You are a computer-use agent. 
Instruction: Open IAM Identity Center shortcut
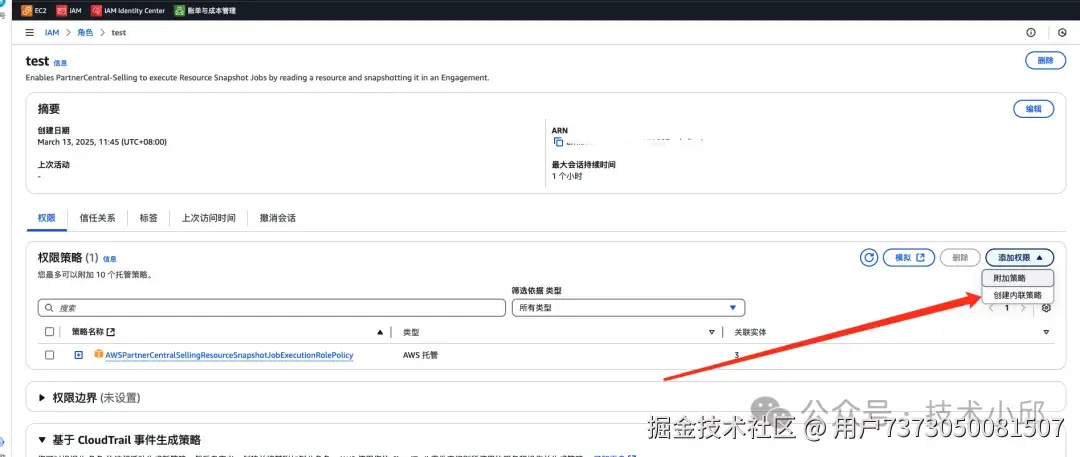(x=127, y=10)
